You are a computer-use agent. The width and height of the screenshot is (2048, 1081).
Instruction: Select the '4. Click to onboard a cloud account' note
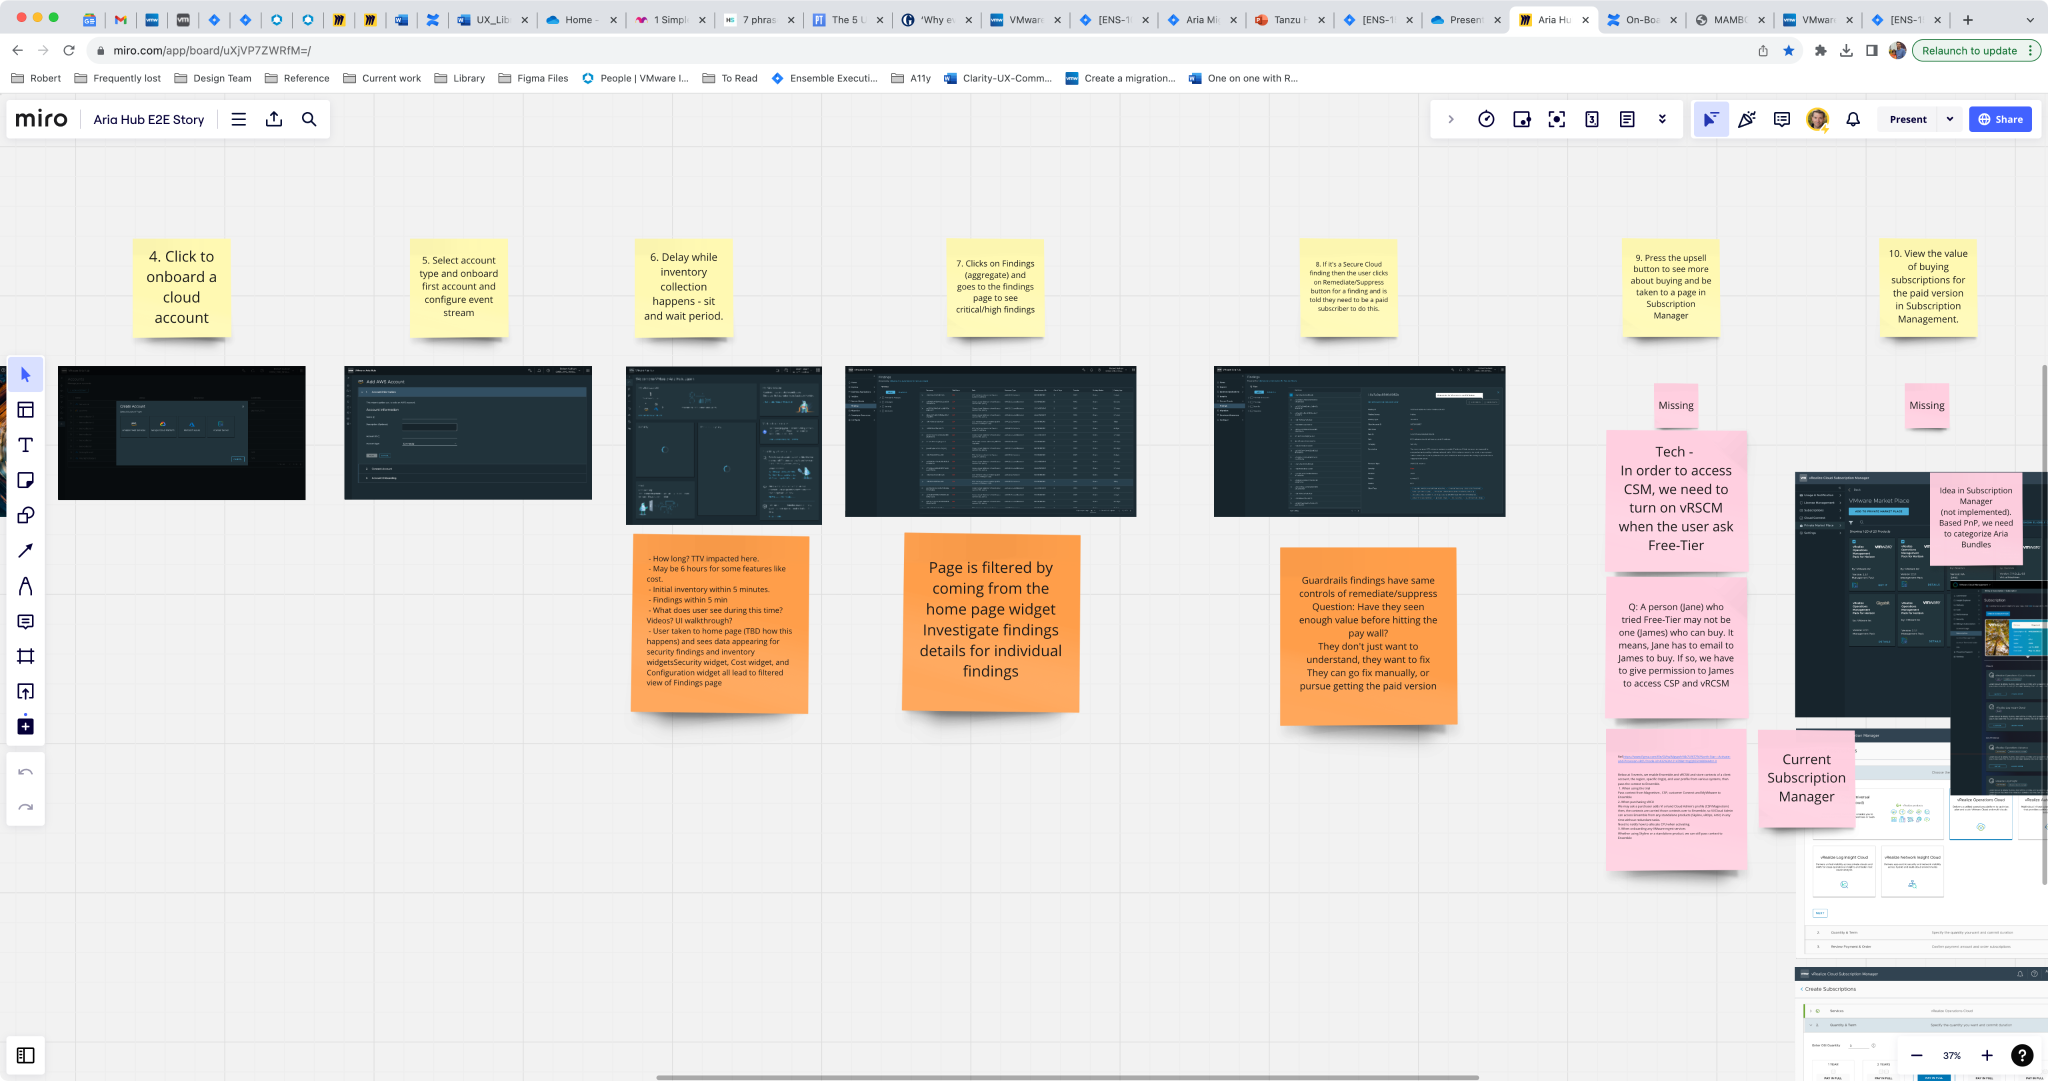[x=182, y=287]
